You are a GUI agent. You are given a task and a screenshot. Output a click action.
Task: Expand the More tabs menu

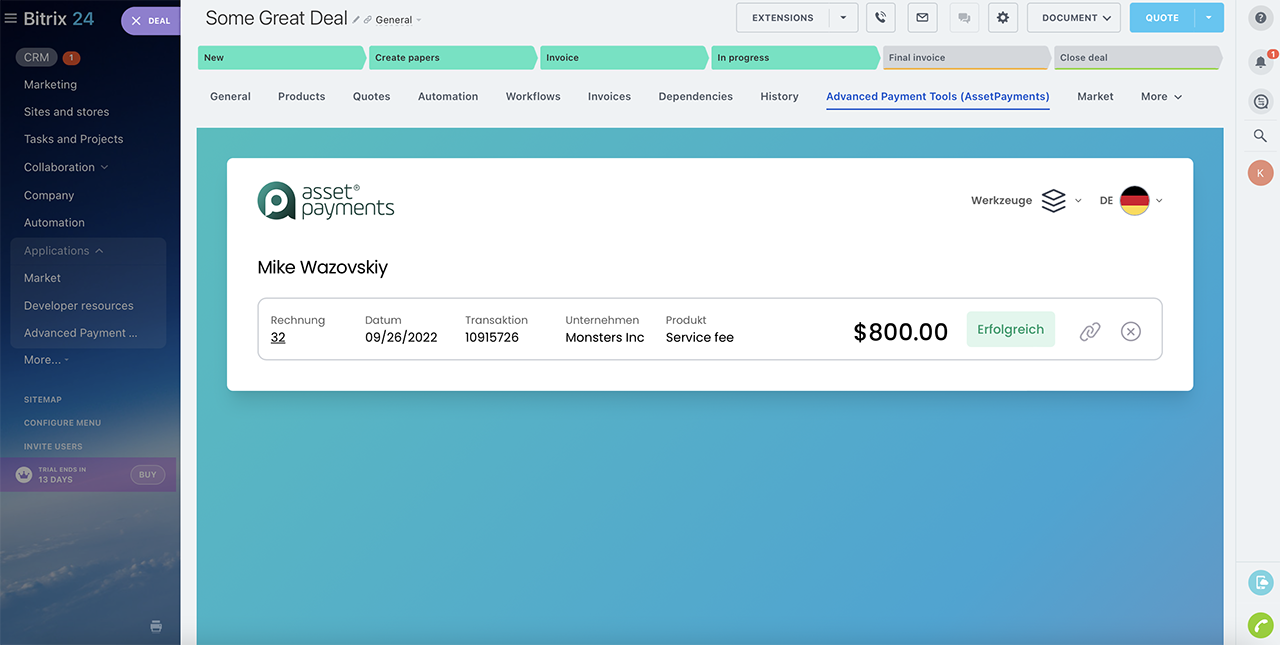click(x=1161, y=97)
